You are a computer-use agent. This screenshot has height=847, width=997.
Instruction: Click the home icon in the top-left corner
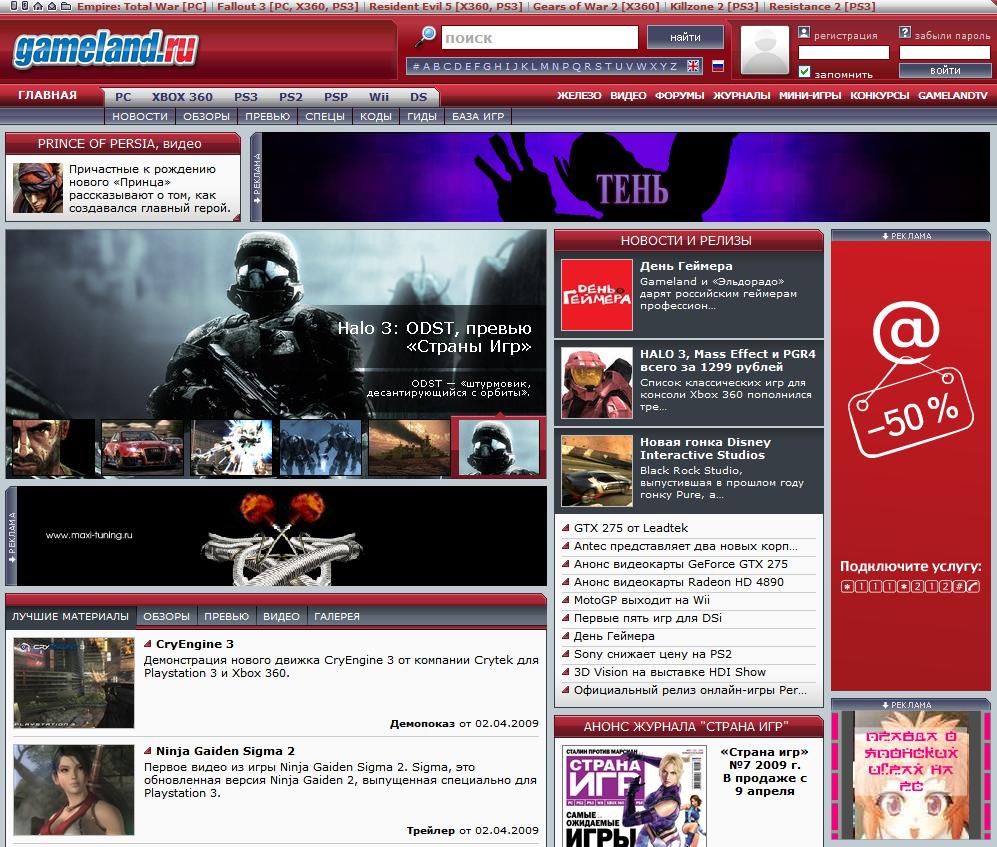(x=37, y=7)
